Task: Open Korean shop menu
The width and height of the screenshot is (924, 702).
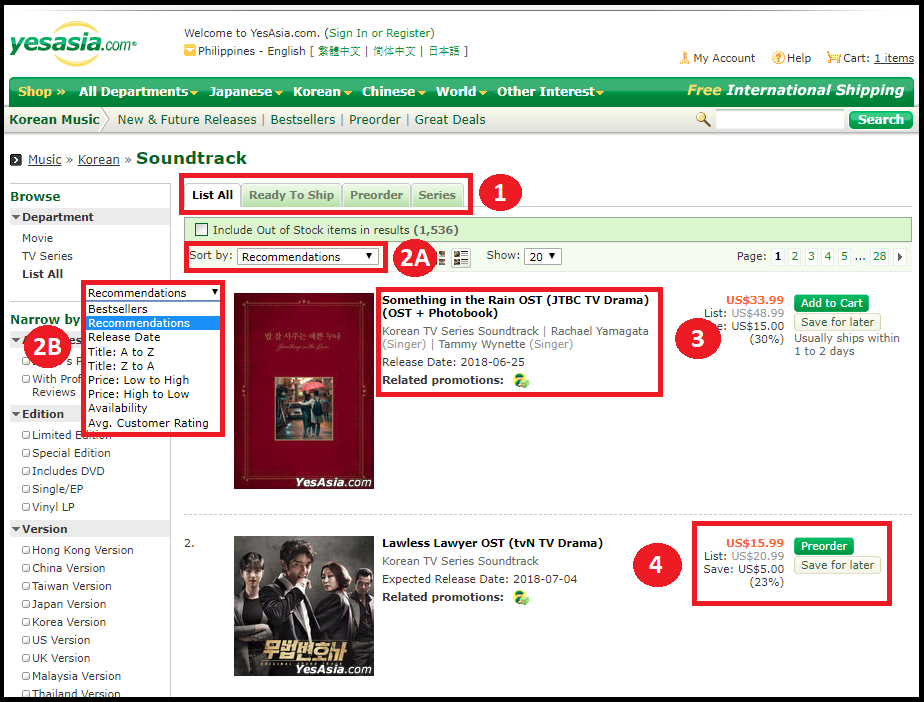Action: point(322,92)
